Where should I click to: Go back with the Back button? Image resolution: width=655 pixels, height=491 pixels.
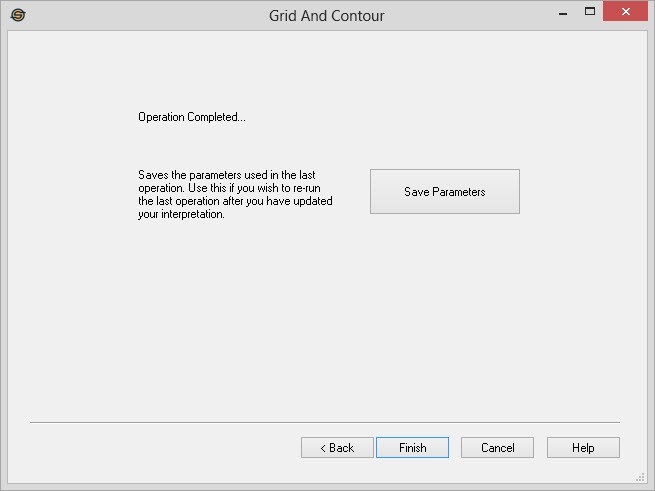pyautogui.click(x=337, y=448)
